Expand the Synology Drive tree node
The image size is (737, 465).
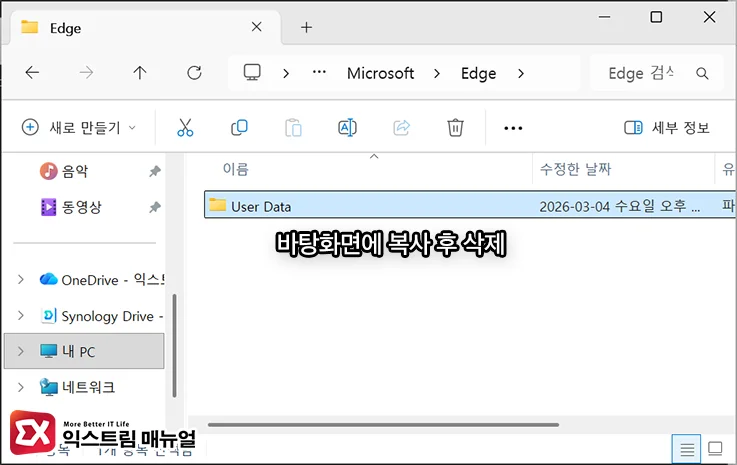coord(21,315)
